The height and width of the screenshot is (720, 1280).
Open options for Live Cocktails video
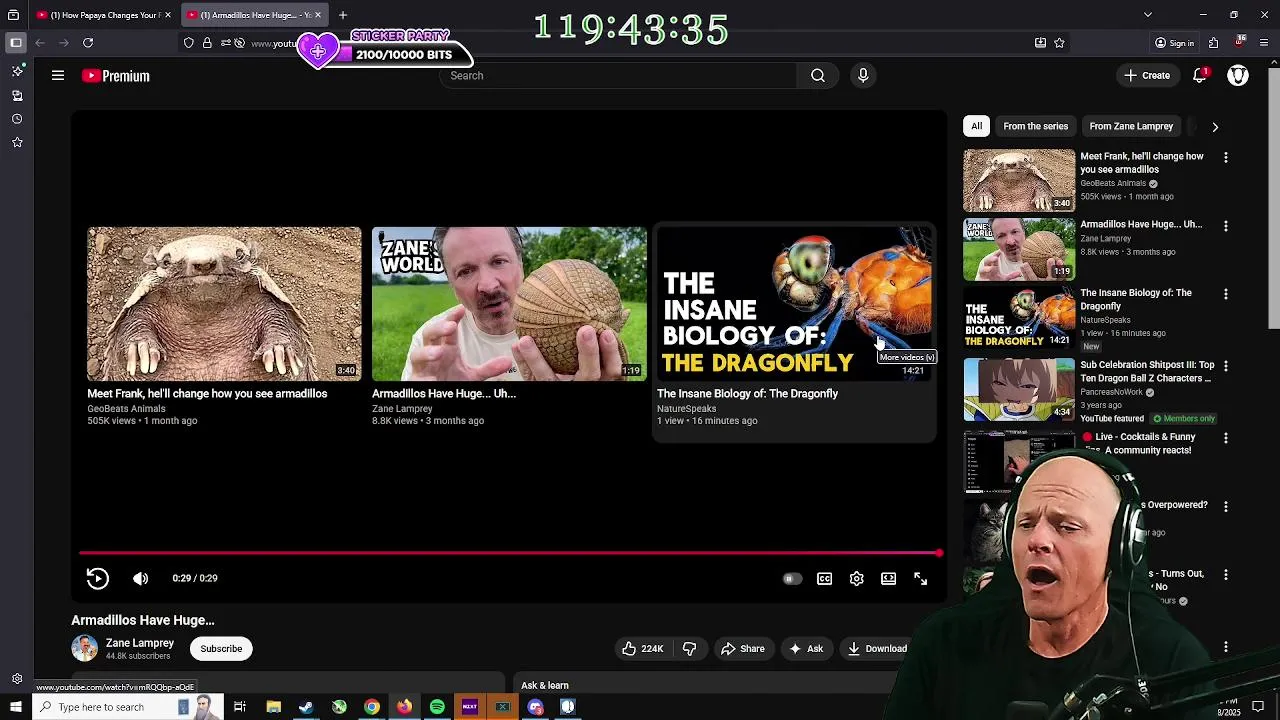[x=1226, y=438]
